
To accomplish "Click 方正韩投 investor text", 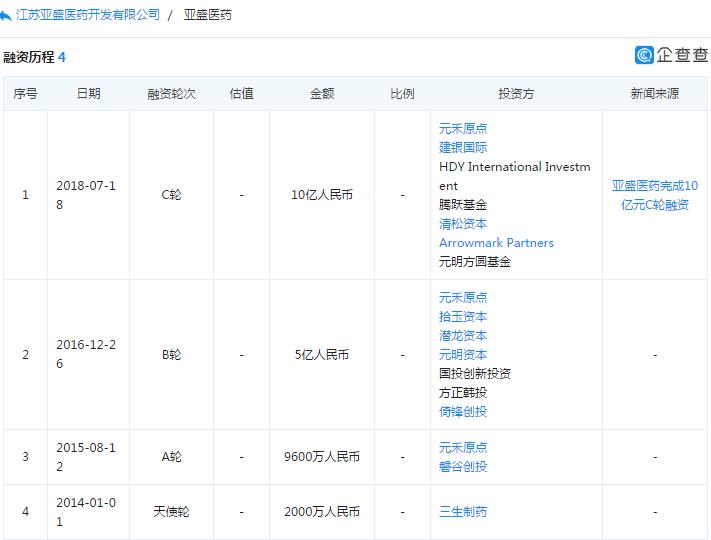I will point(463,393).
